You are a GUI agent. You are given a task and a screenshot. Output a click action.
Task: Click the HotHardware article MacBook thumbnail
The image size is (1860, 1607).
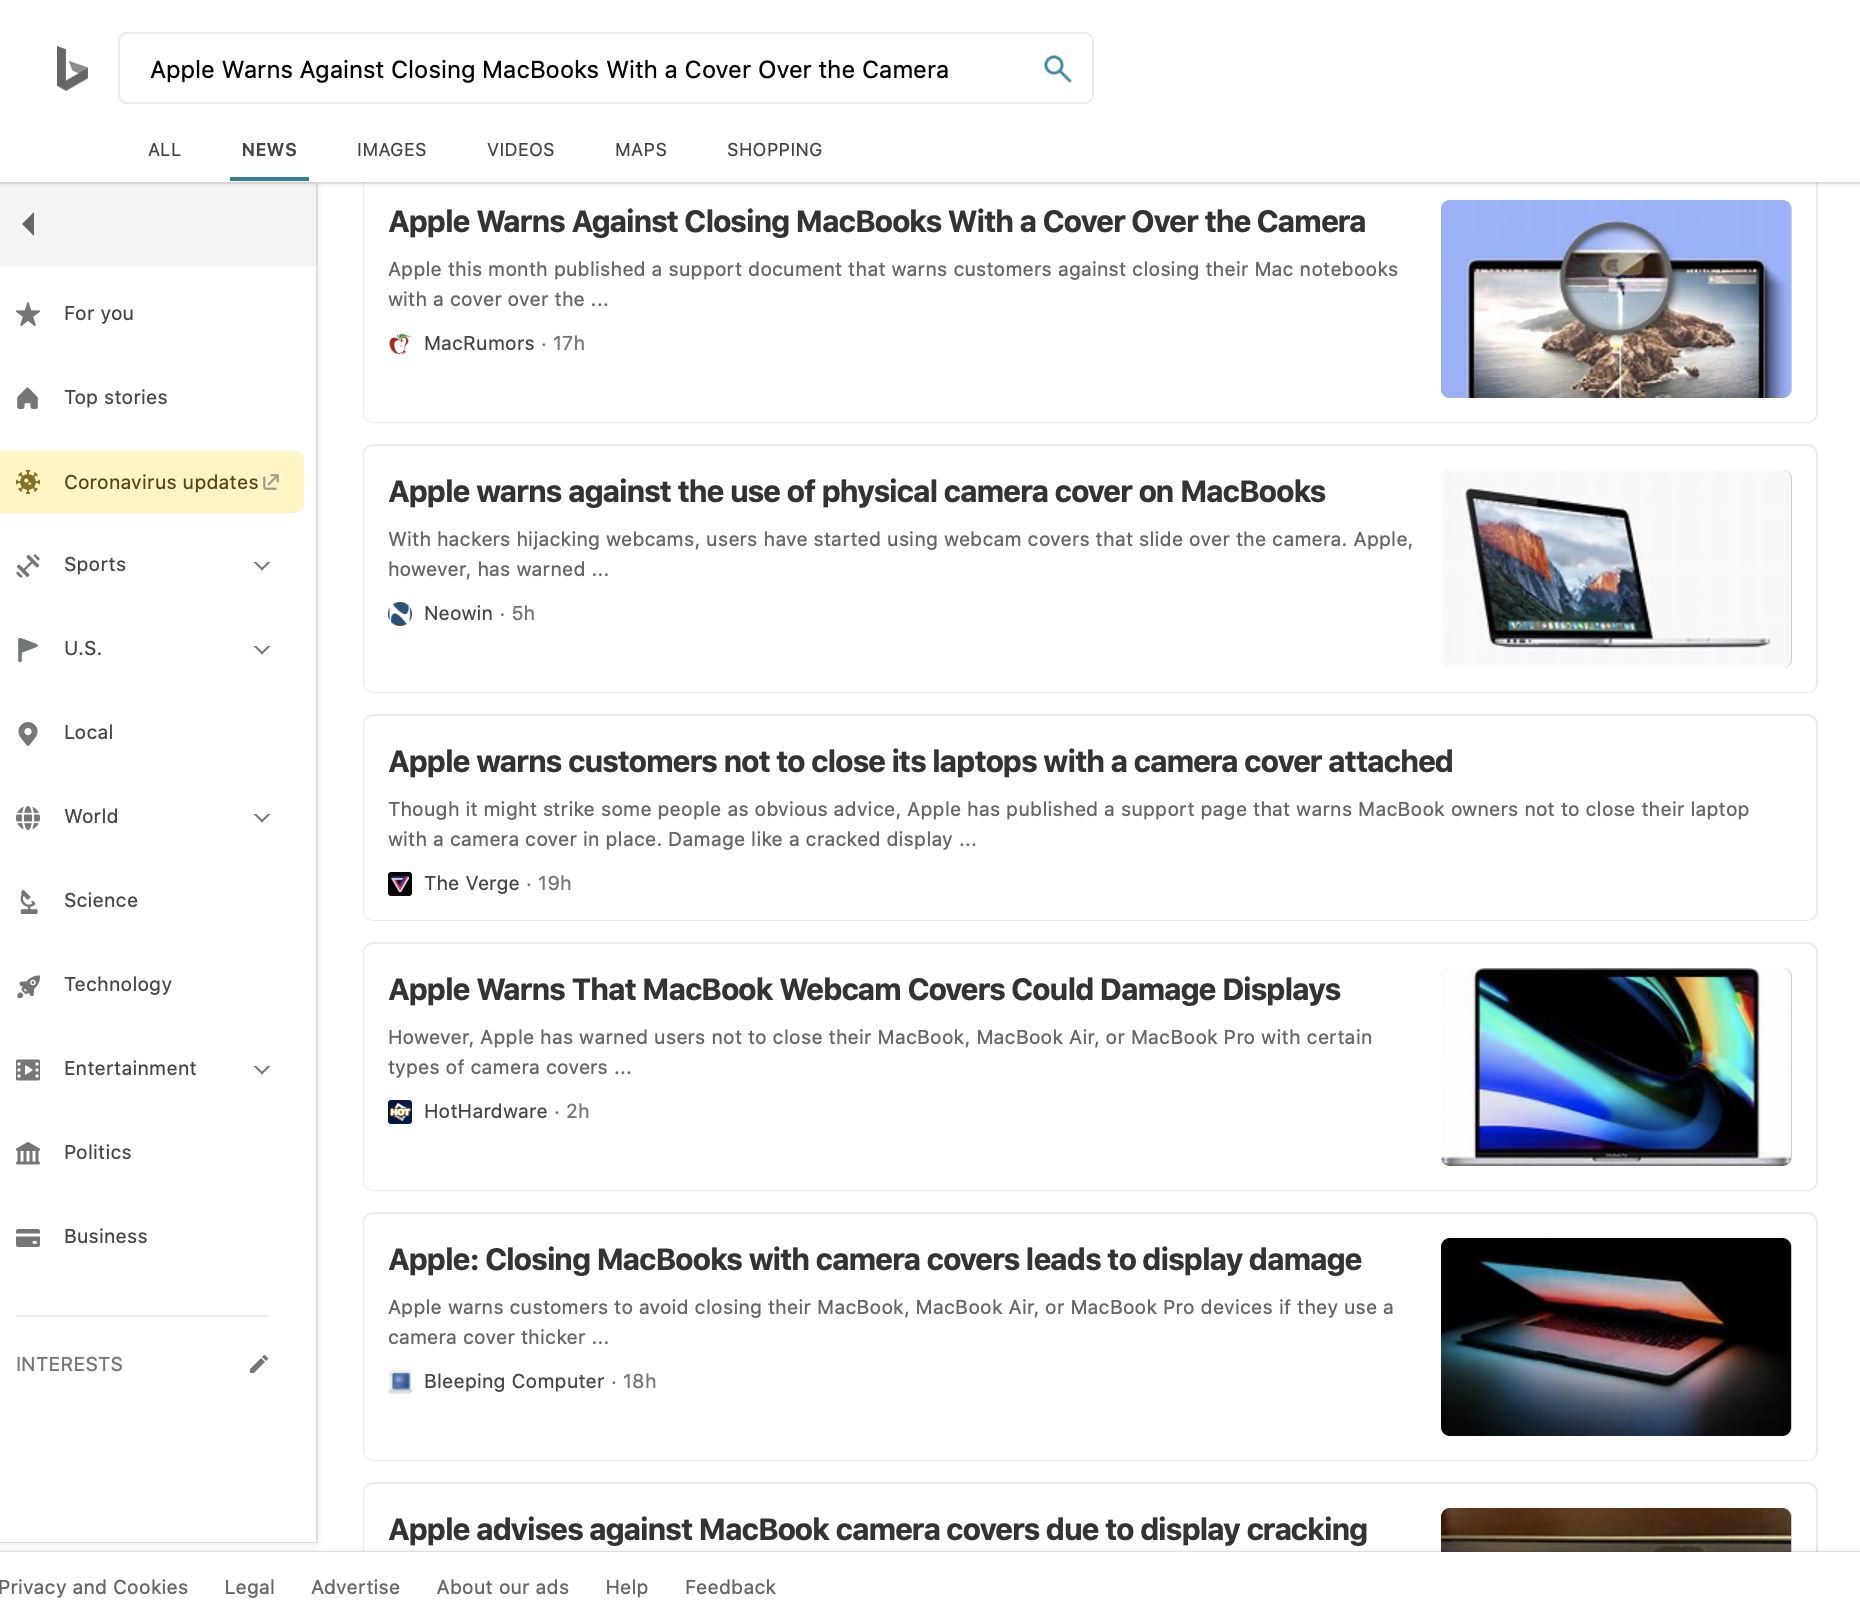point(1615,1067)
